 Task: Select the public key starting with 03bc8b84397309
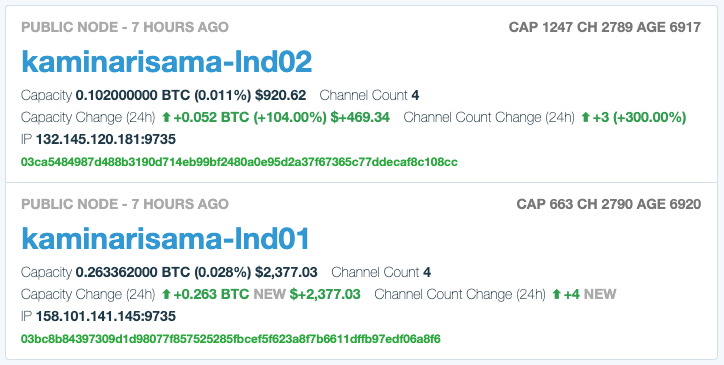click(x=231, y=339)
